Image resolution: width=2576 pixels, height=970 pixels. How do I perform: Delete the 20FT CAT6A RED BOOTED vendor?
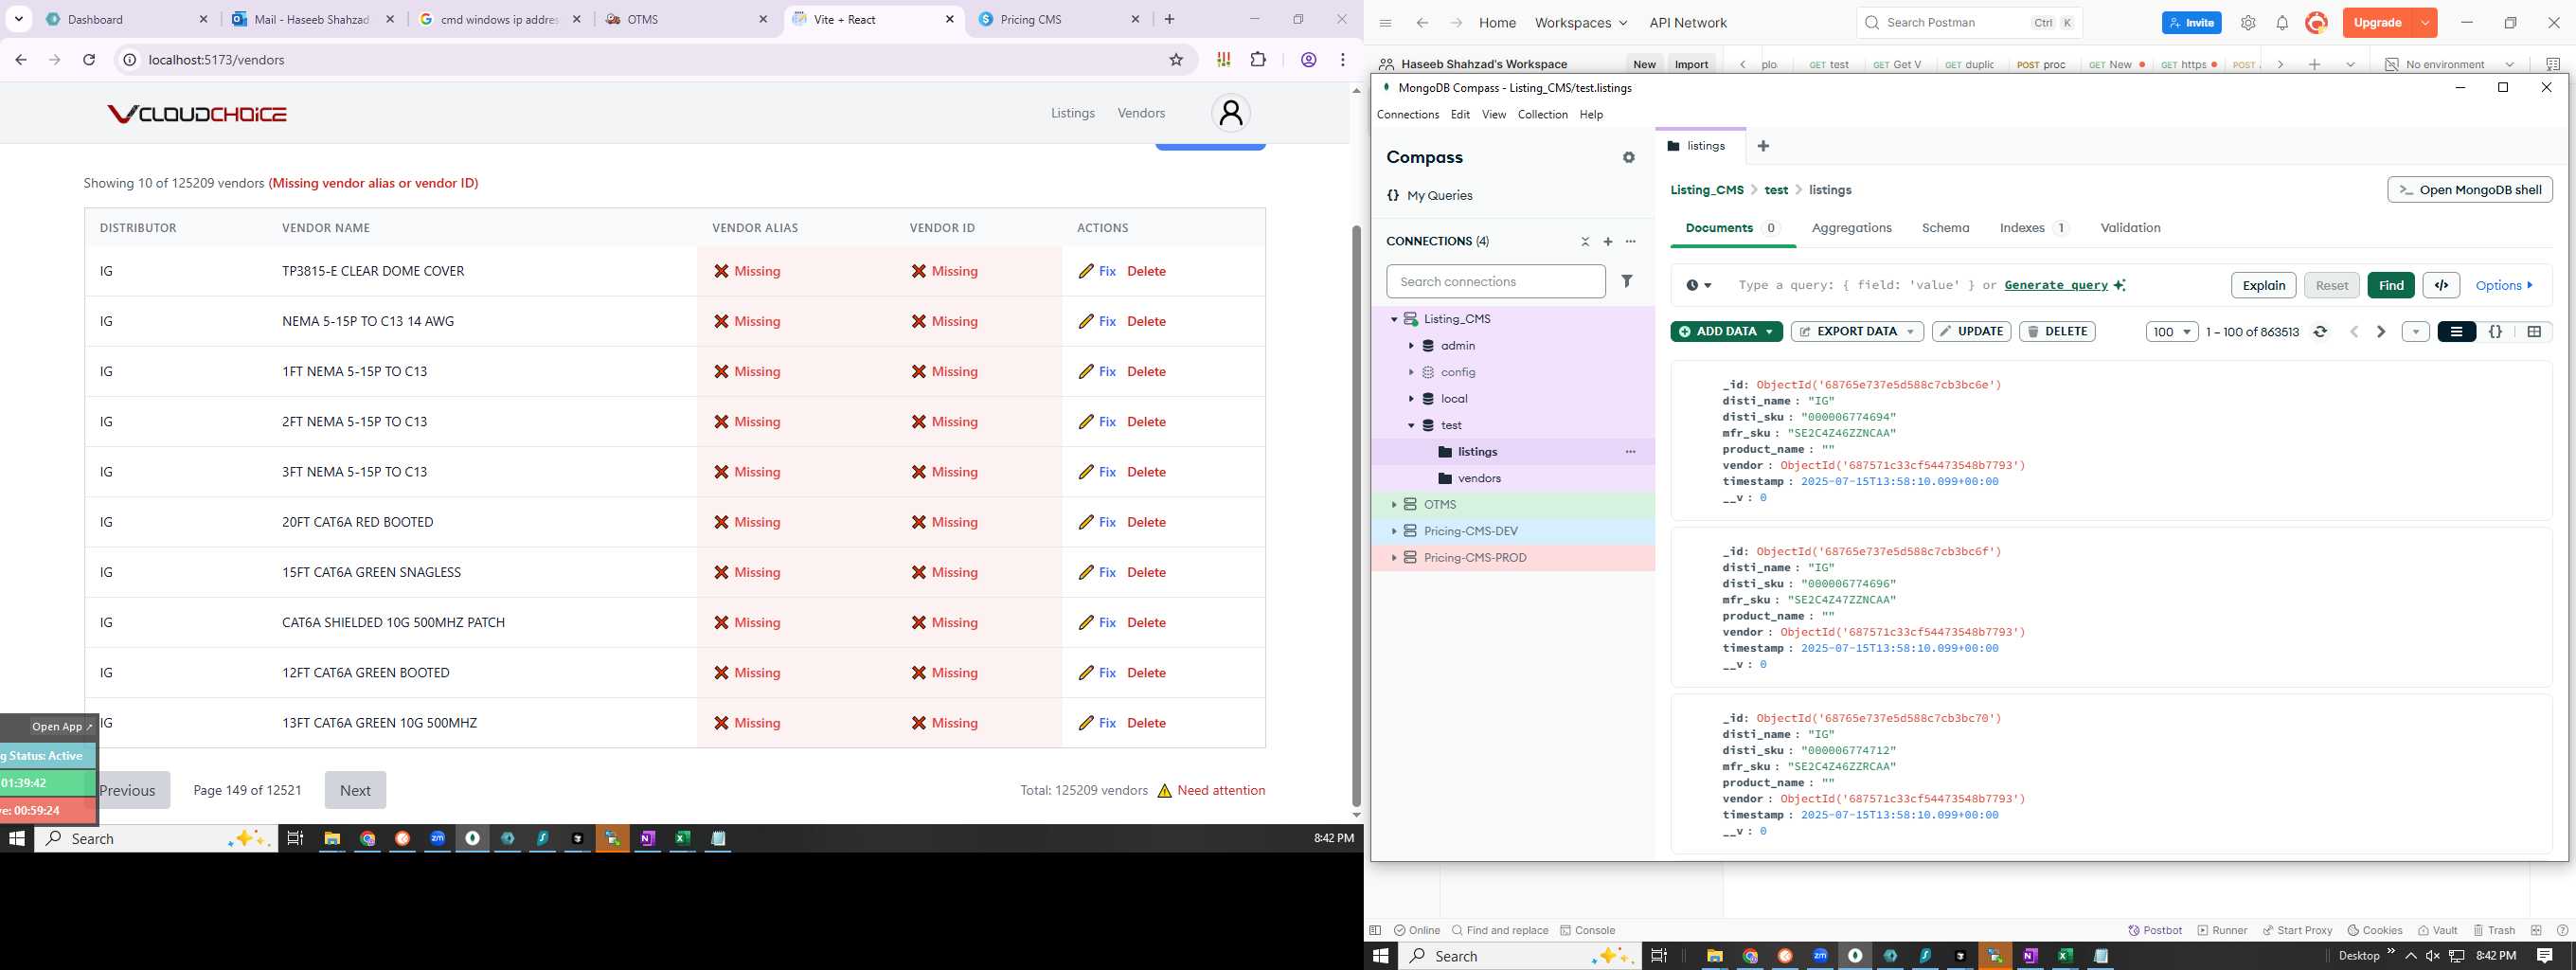(1146, 522)
